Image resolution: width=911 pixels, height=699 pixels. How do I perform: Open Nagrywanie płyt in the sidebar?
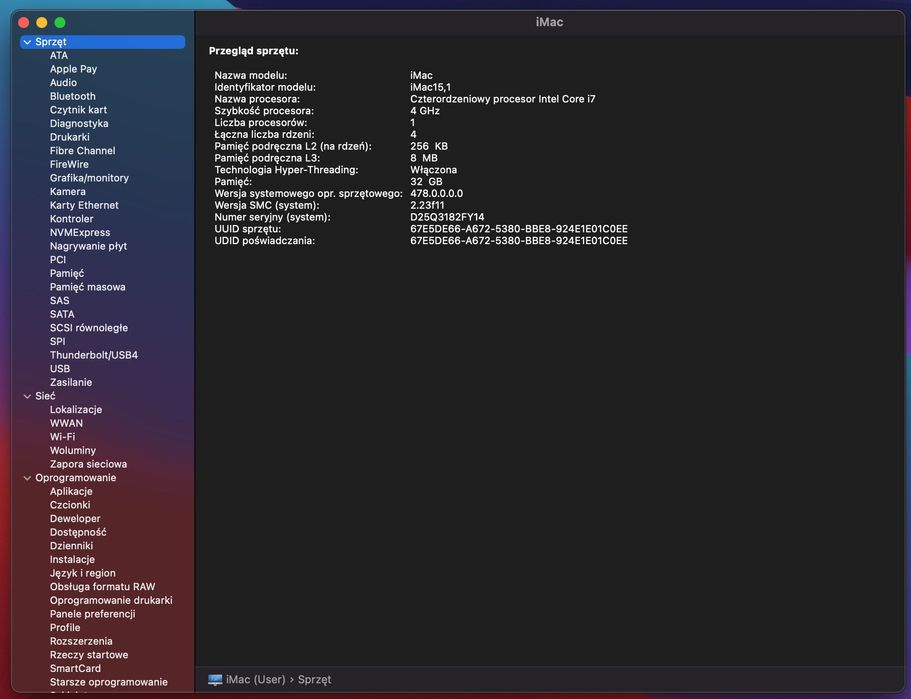point(88,246)
